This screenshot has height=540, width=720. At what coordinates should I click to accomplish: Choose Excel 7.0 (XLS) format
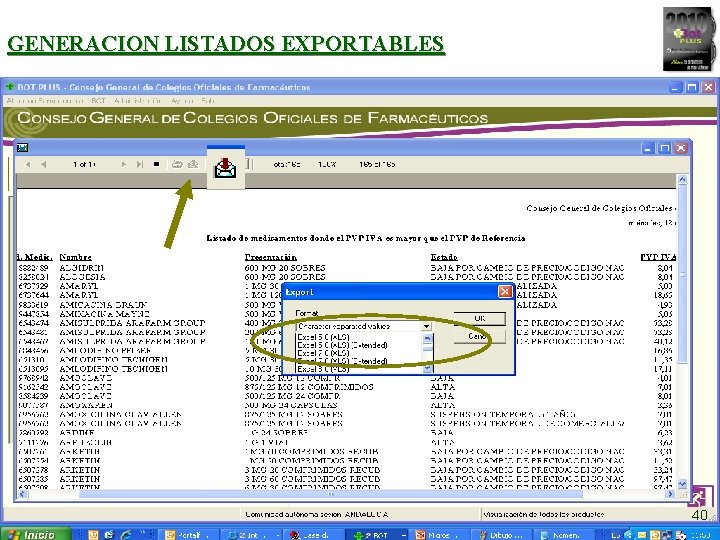coord(323,353)
